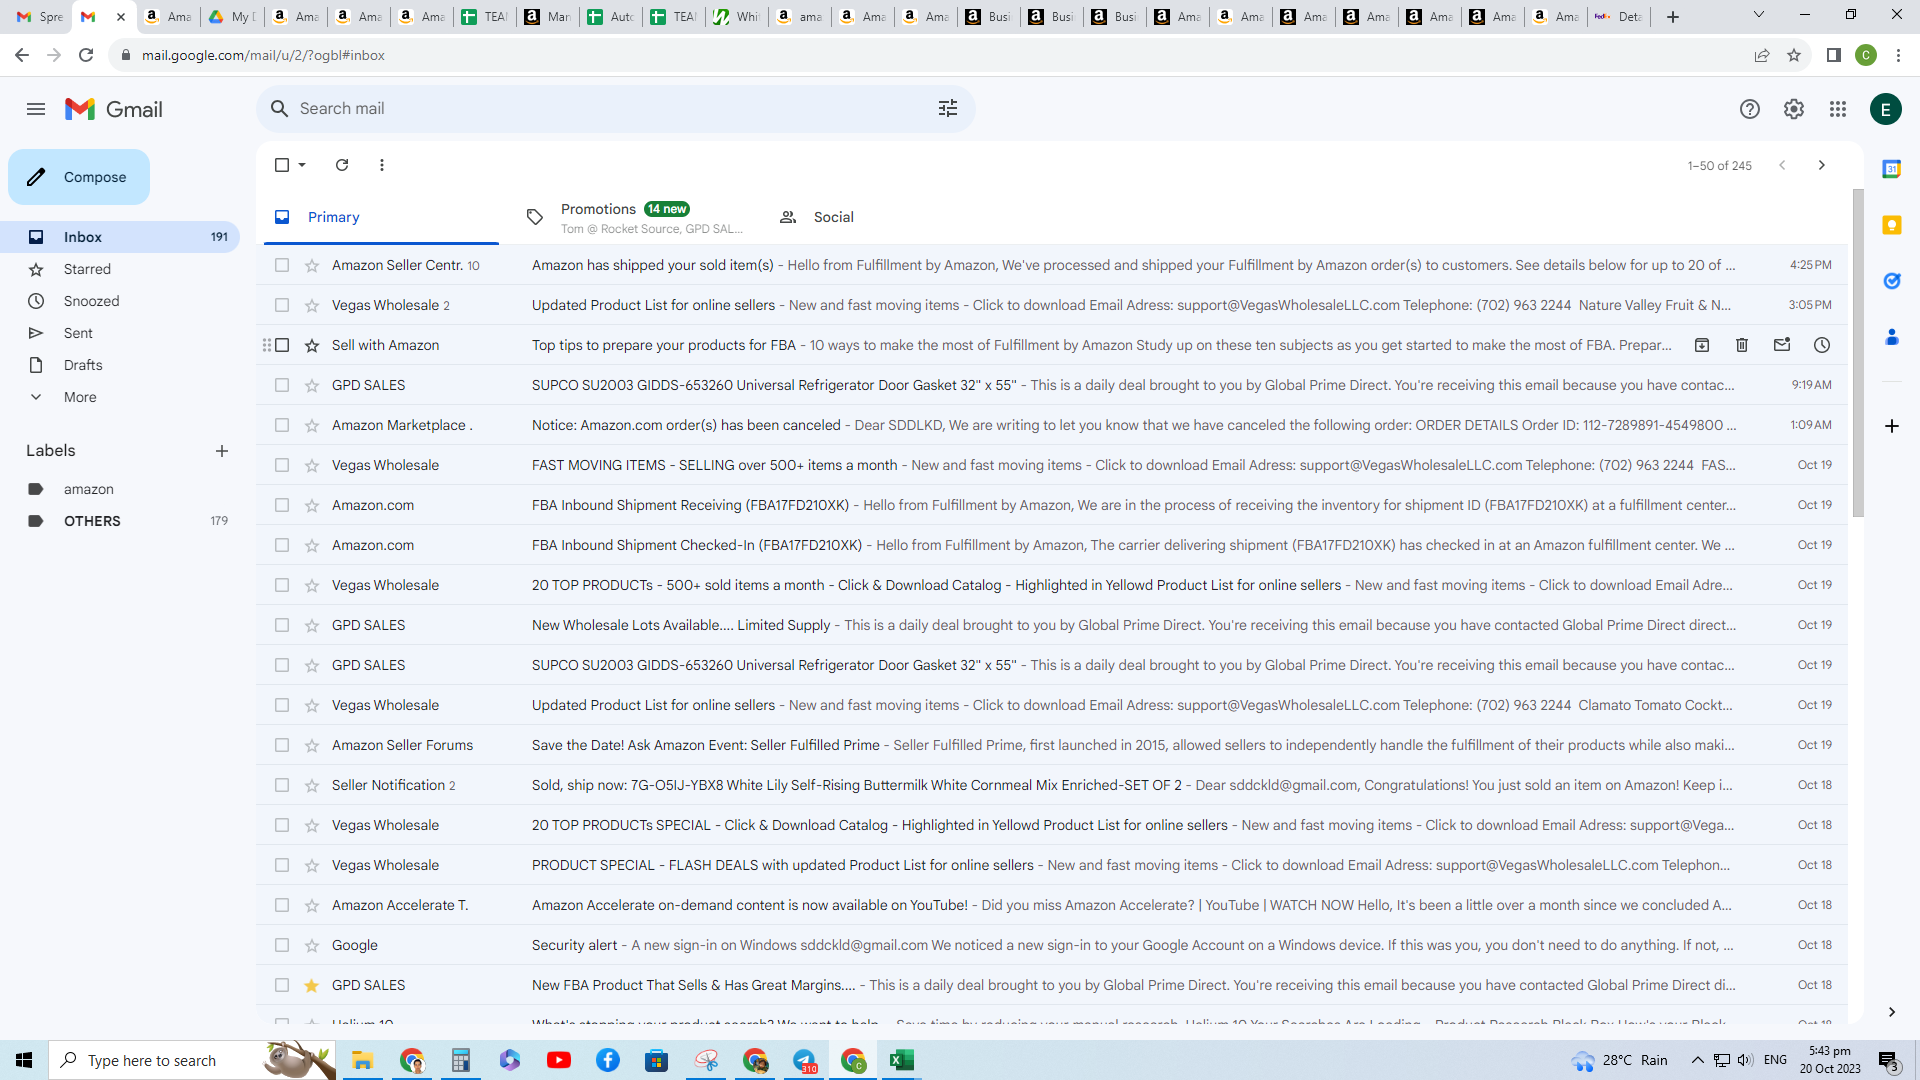This screenshot has width=1920, height=1080.
Task: Unstar the GPD SALES New FBA Product email
Action: (312, 985)
